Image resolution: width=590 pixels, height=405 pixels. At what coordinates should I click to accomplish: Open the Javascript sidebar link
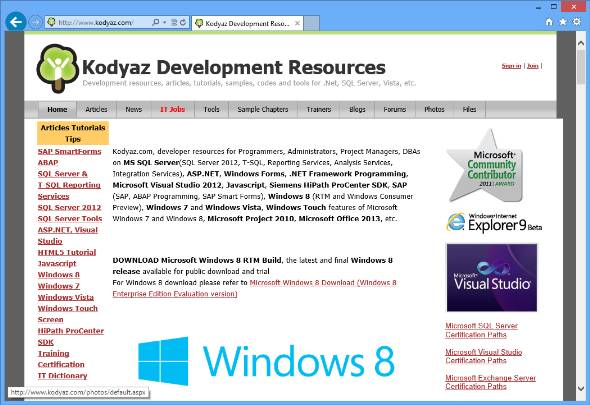pos(57,264)
